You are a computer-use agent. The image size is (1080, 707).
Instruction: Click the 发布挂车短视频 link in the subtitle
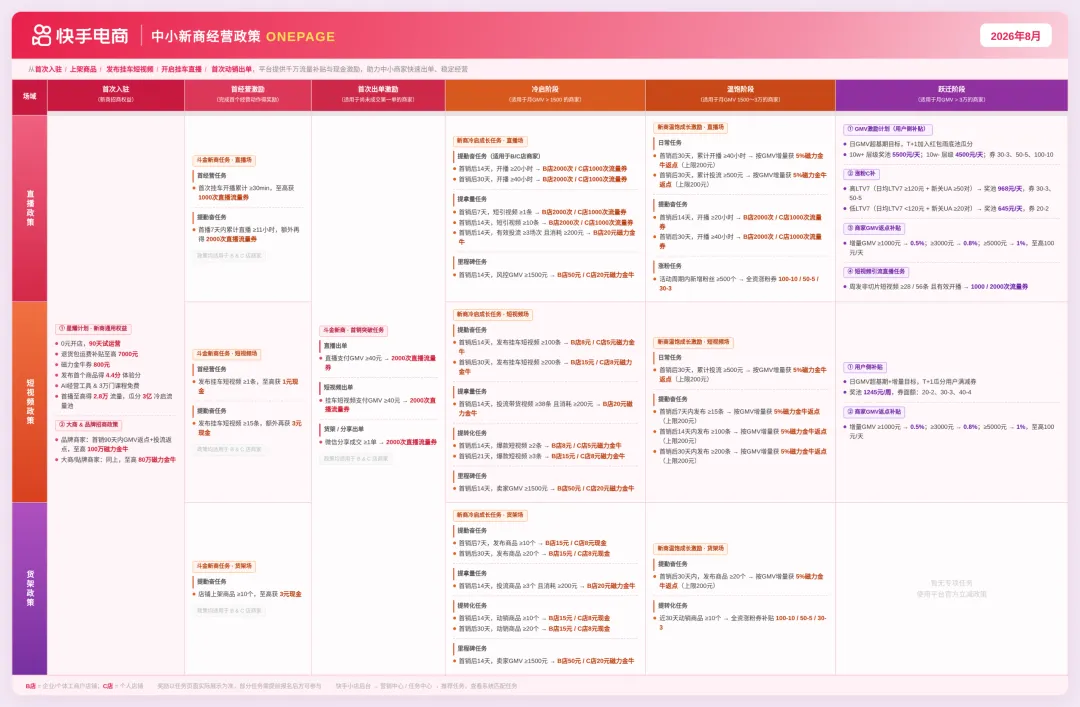click(x=129, y=69)
